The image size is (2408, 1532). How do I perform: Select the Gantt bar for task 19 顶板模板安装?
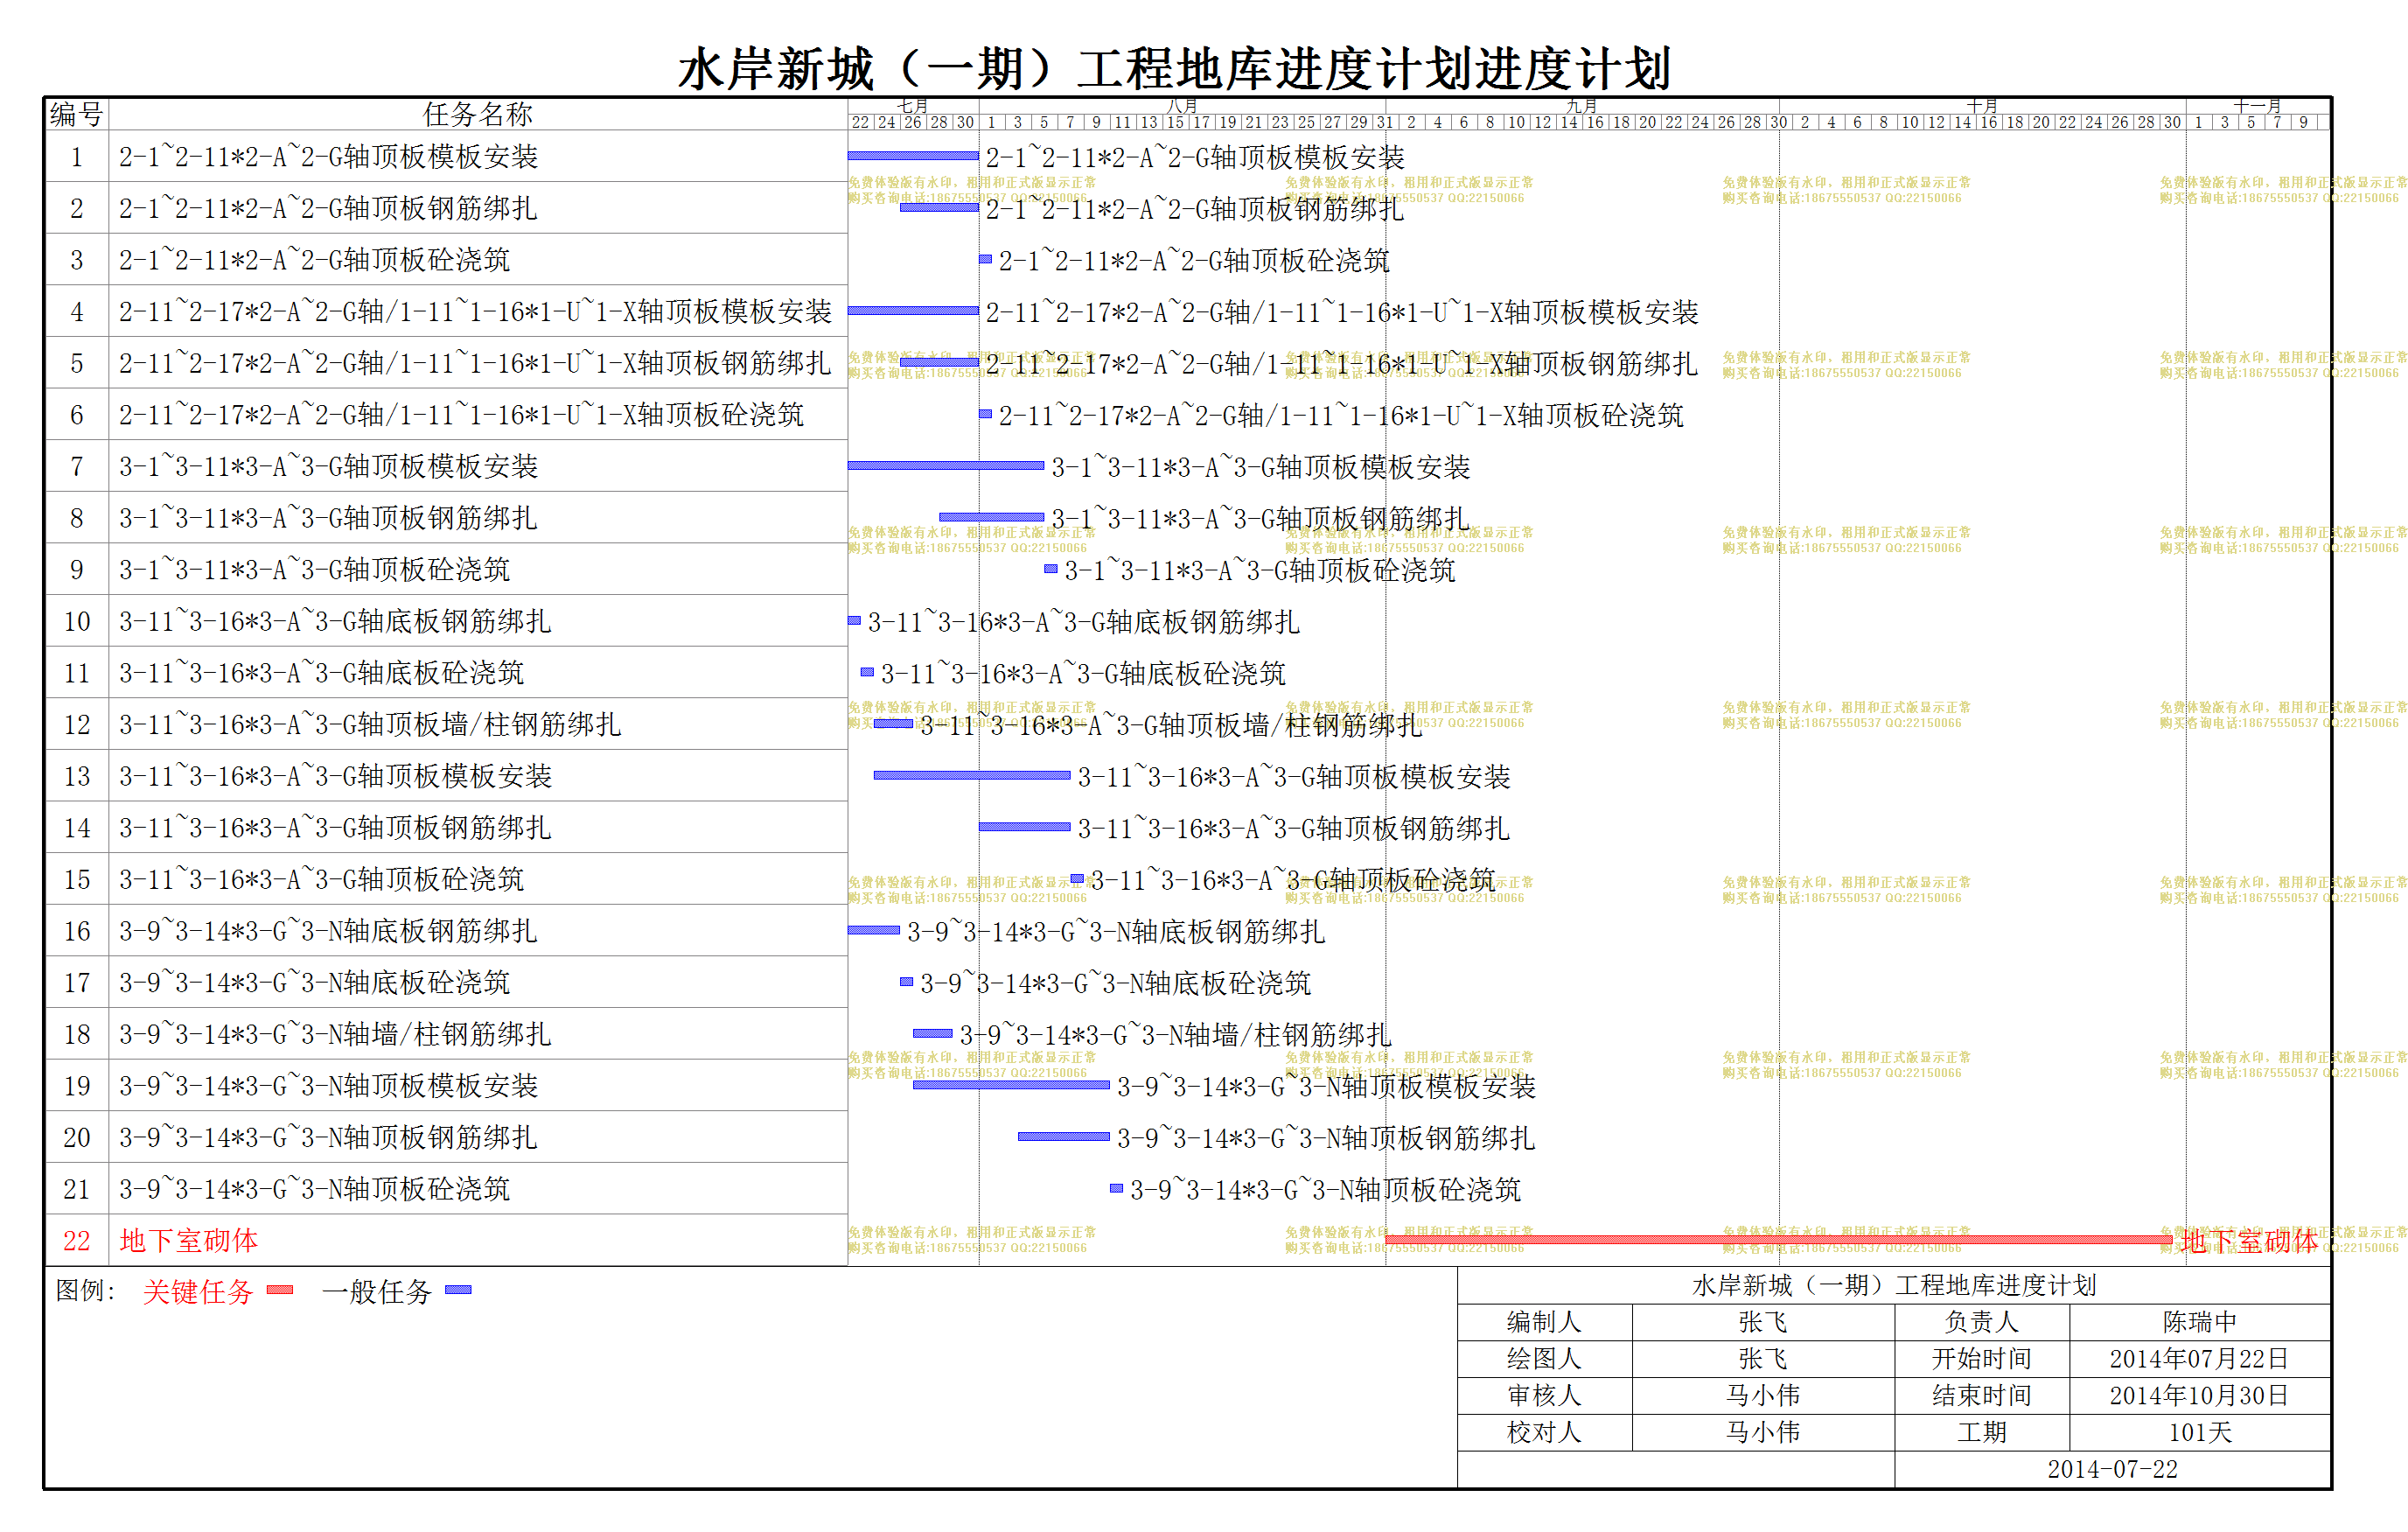[1011, 1084]
